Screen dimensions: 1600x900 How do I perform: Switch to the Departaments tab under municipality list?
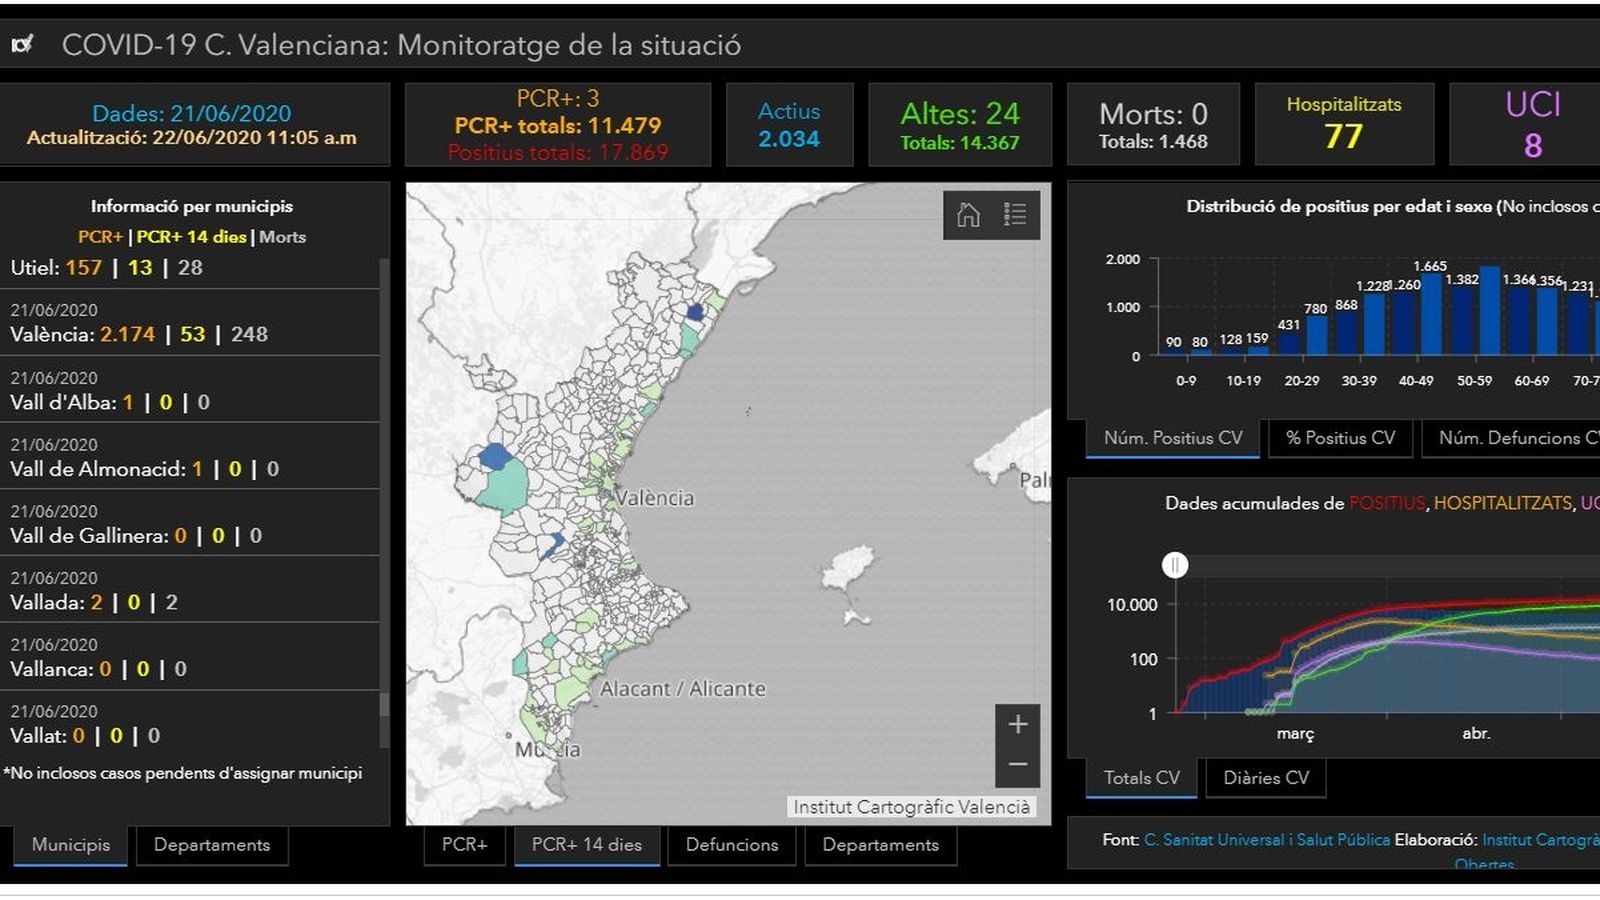(212, 845)
